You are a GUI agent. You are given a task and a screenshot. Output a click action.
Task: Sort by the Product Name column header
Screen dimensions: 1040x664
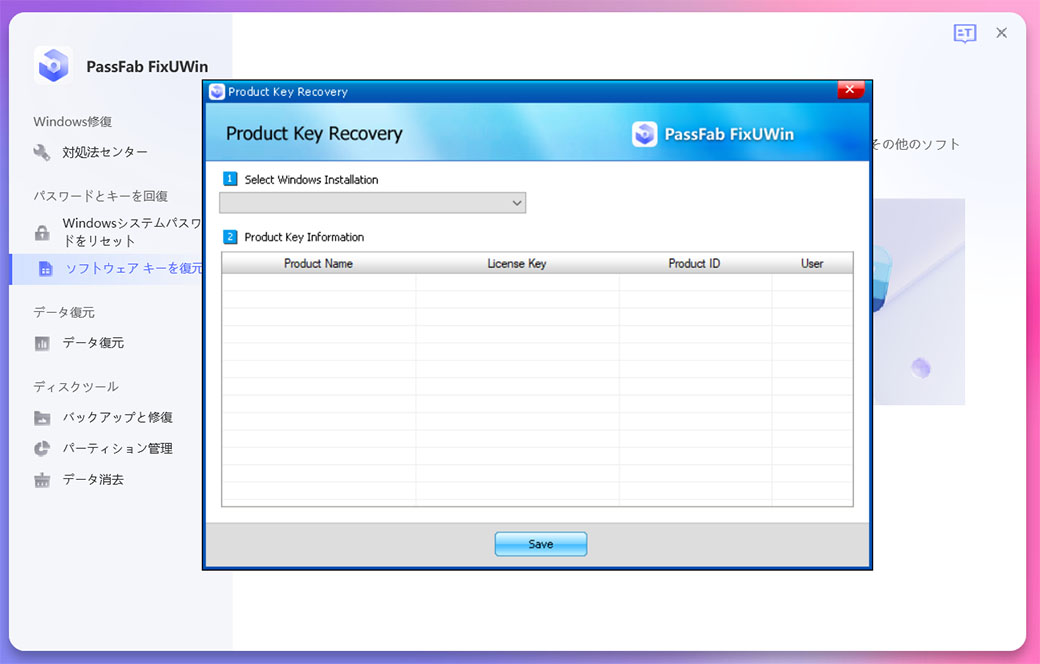[x=318, y=264]
